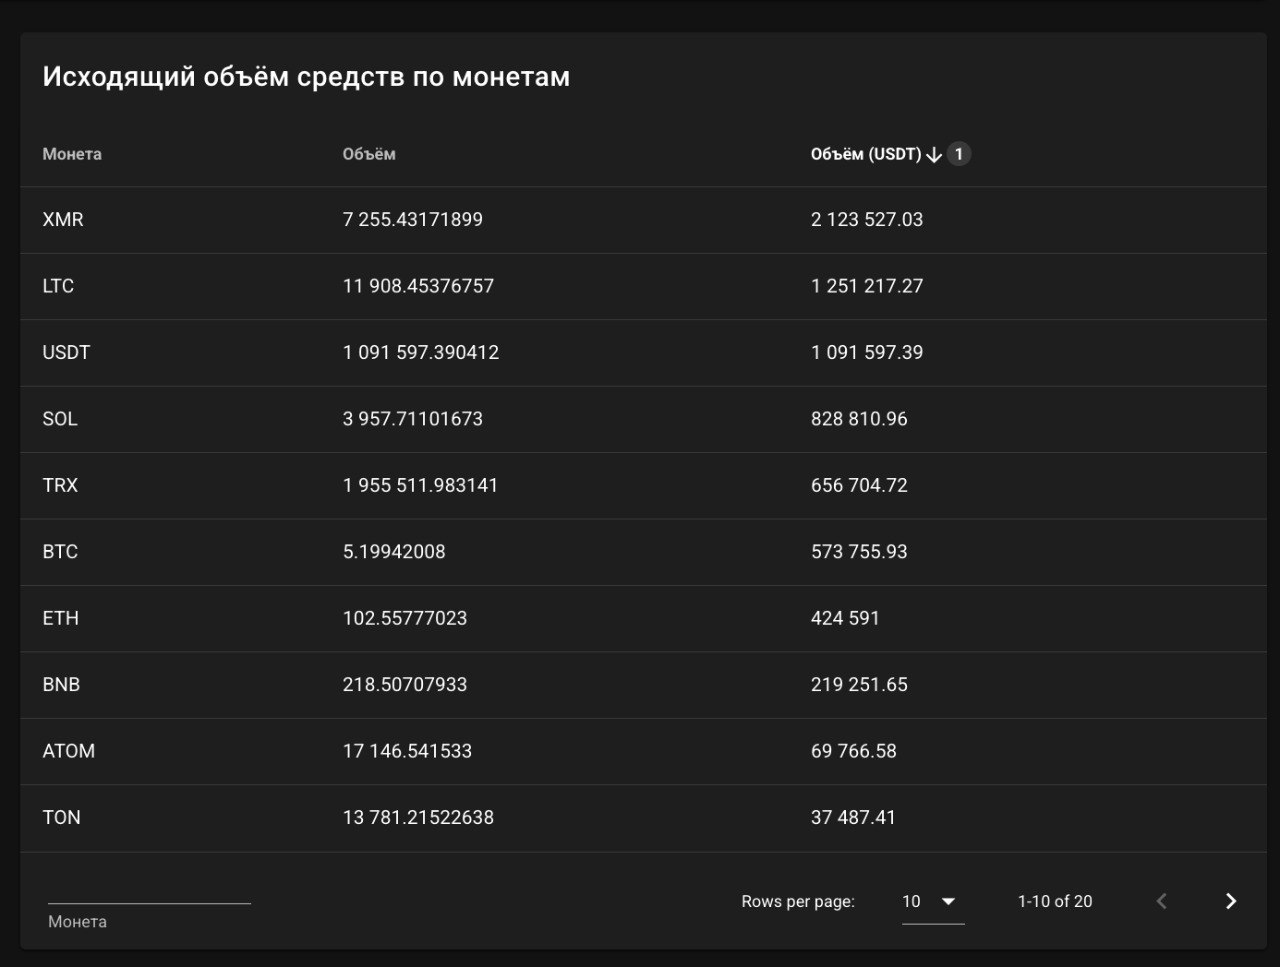Click SOL volume 3 957.71101673

(x=413, y=419)
